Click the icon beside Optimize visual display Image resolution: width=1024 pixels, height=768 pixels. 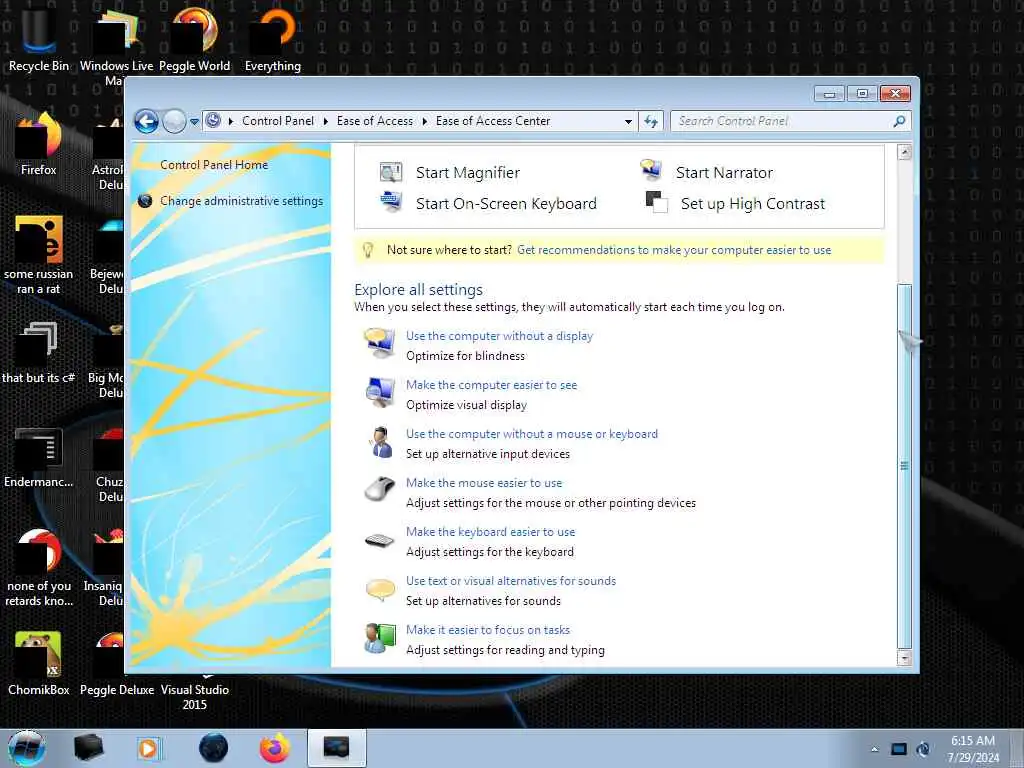(379, 392)
